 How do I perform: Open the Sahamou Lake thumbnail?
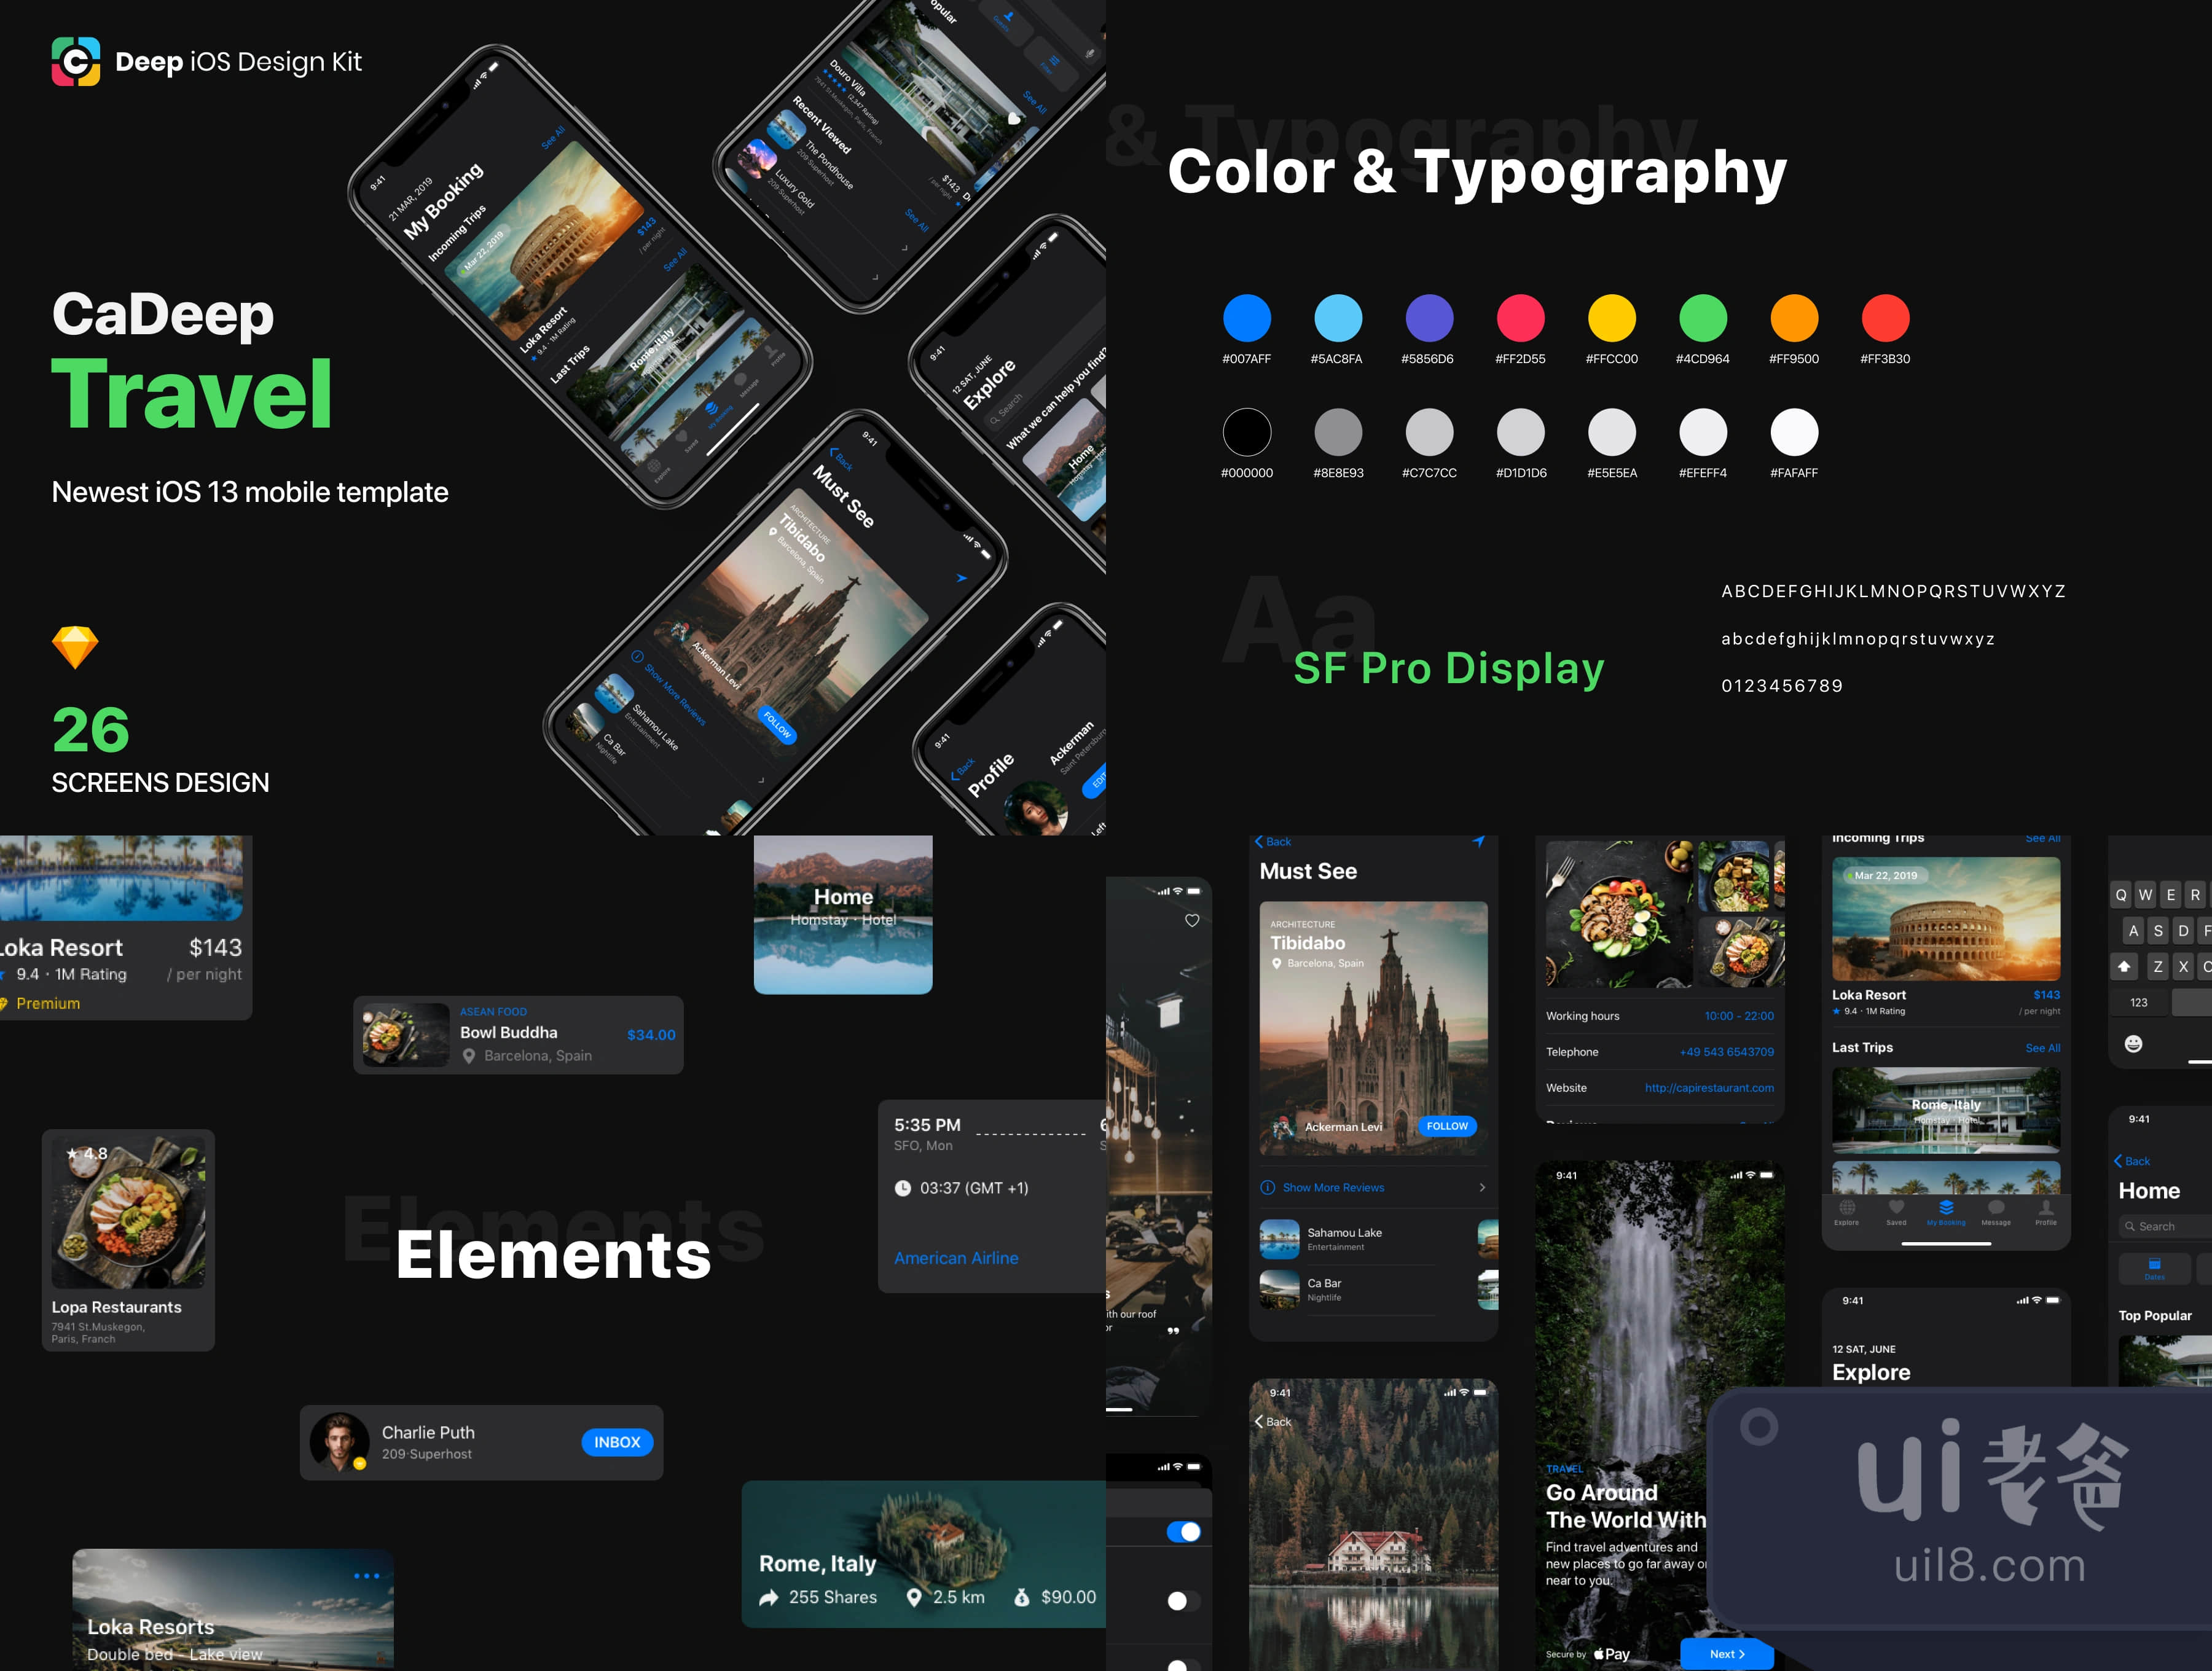[x=1279, y=1239]
